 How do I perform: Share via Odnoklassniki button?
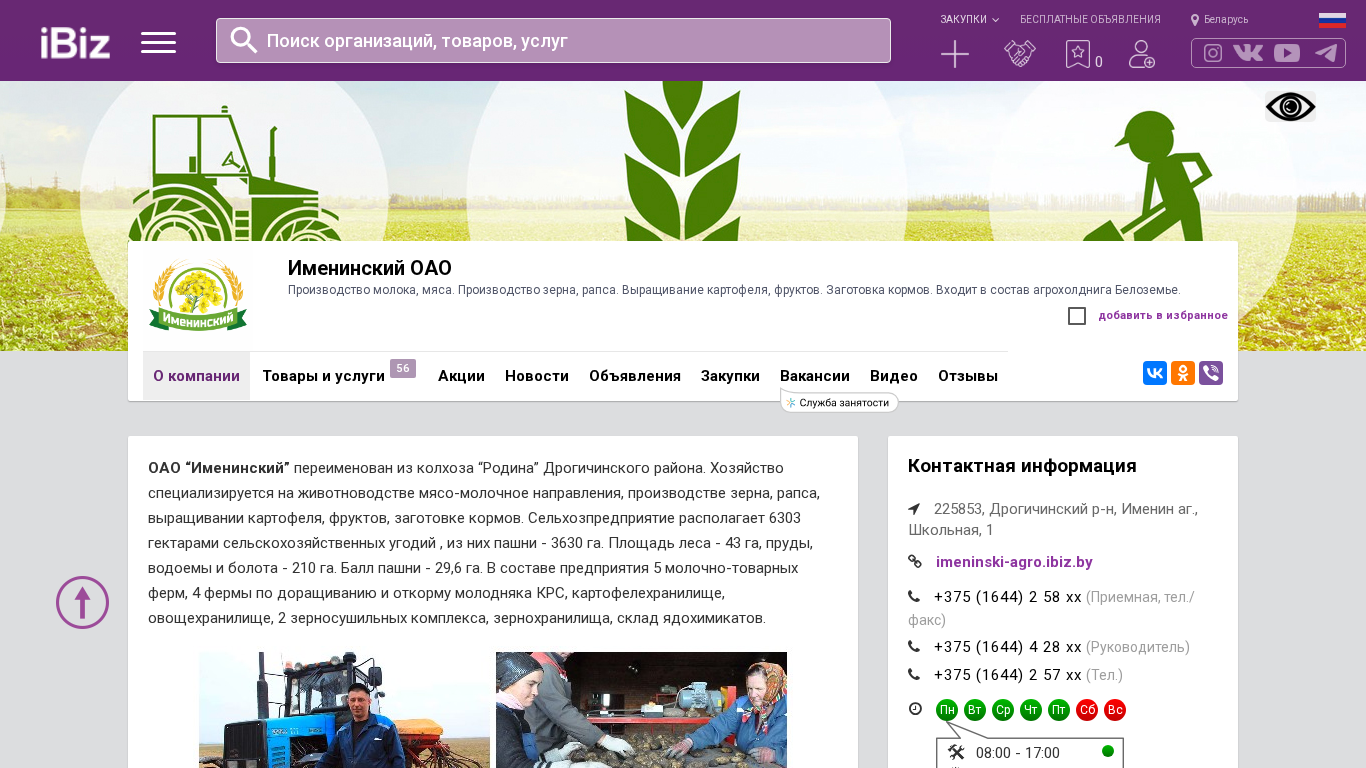point(1183,373)
